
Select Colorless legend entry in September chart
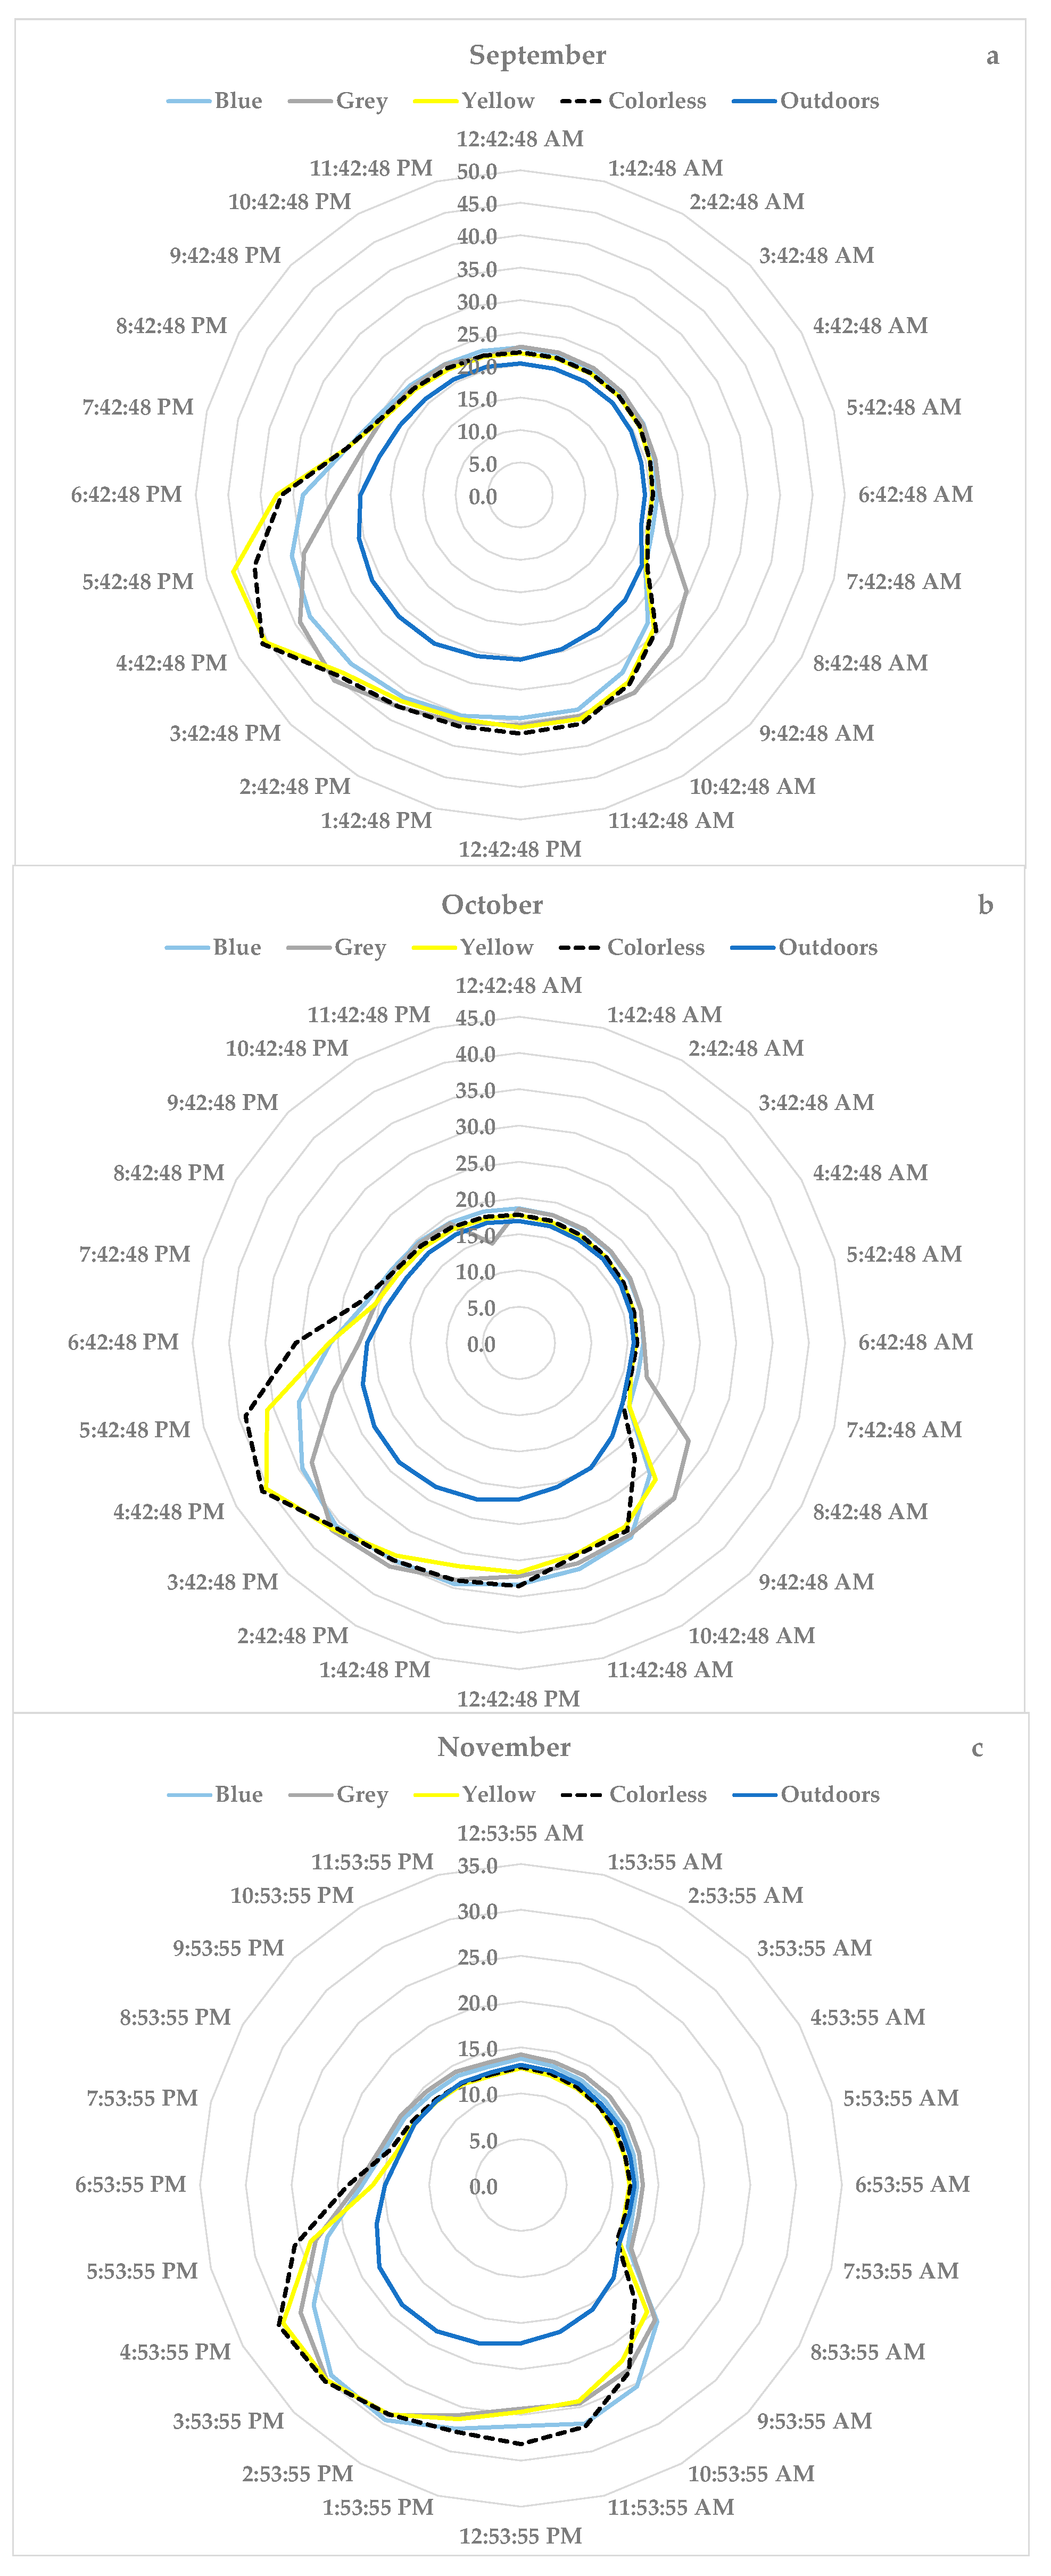click(x=656, y=101)
